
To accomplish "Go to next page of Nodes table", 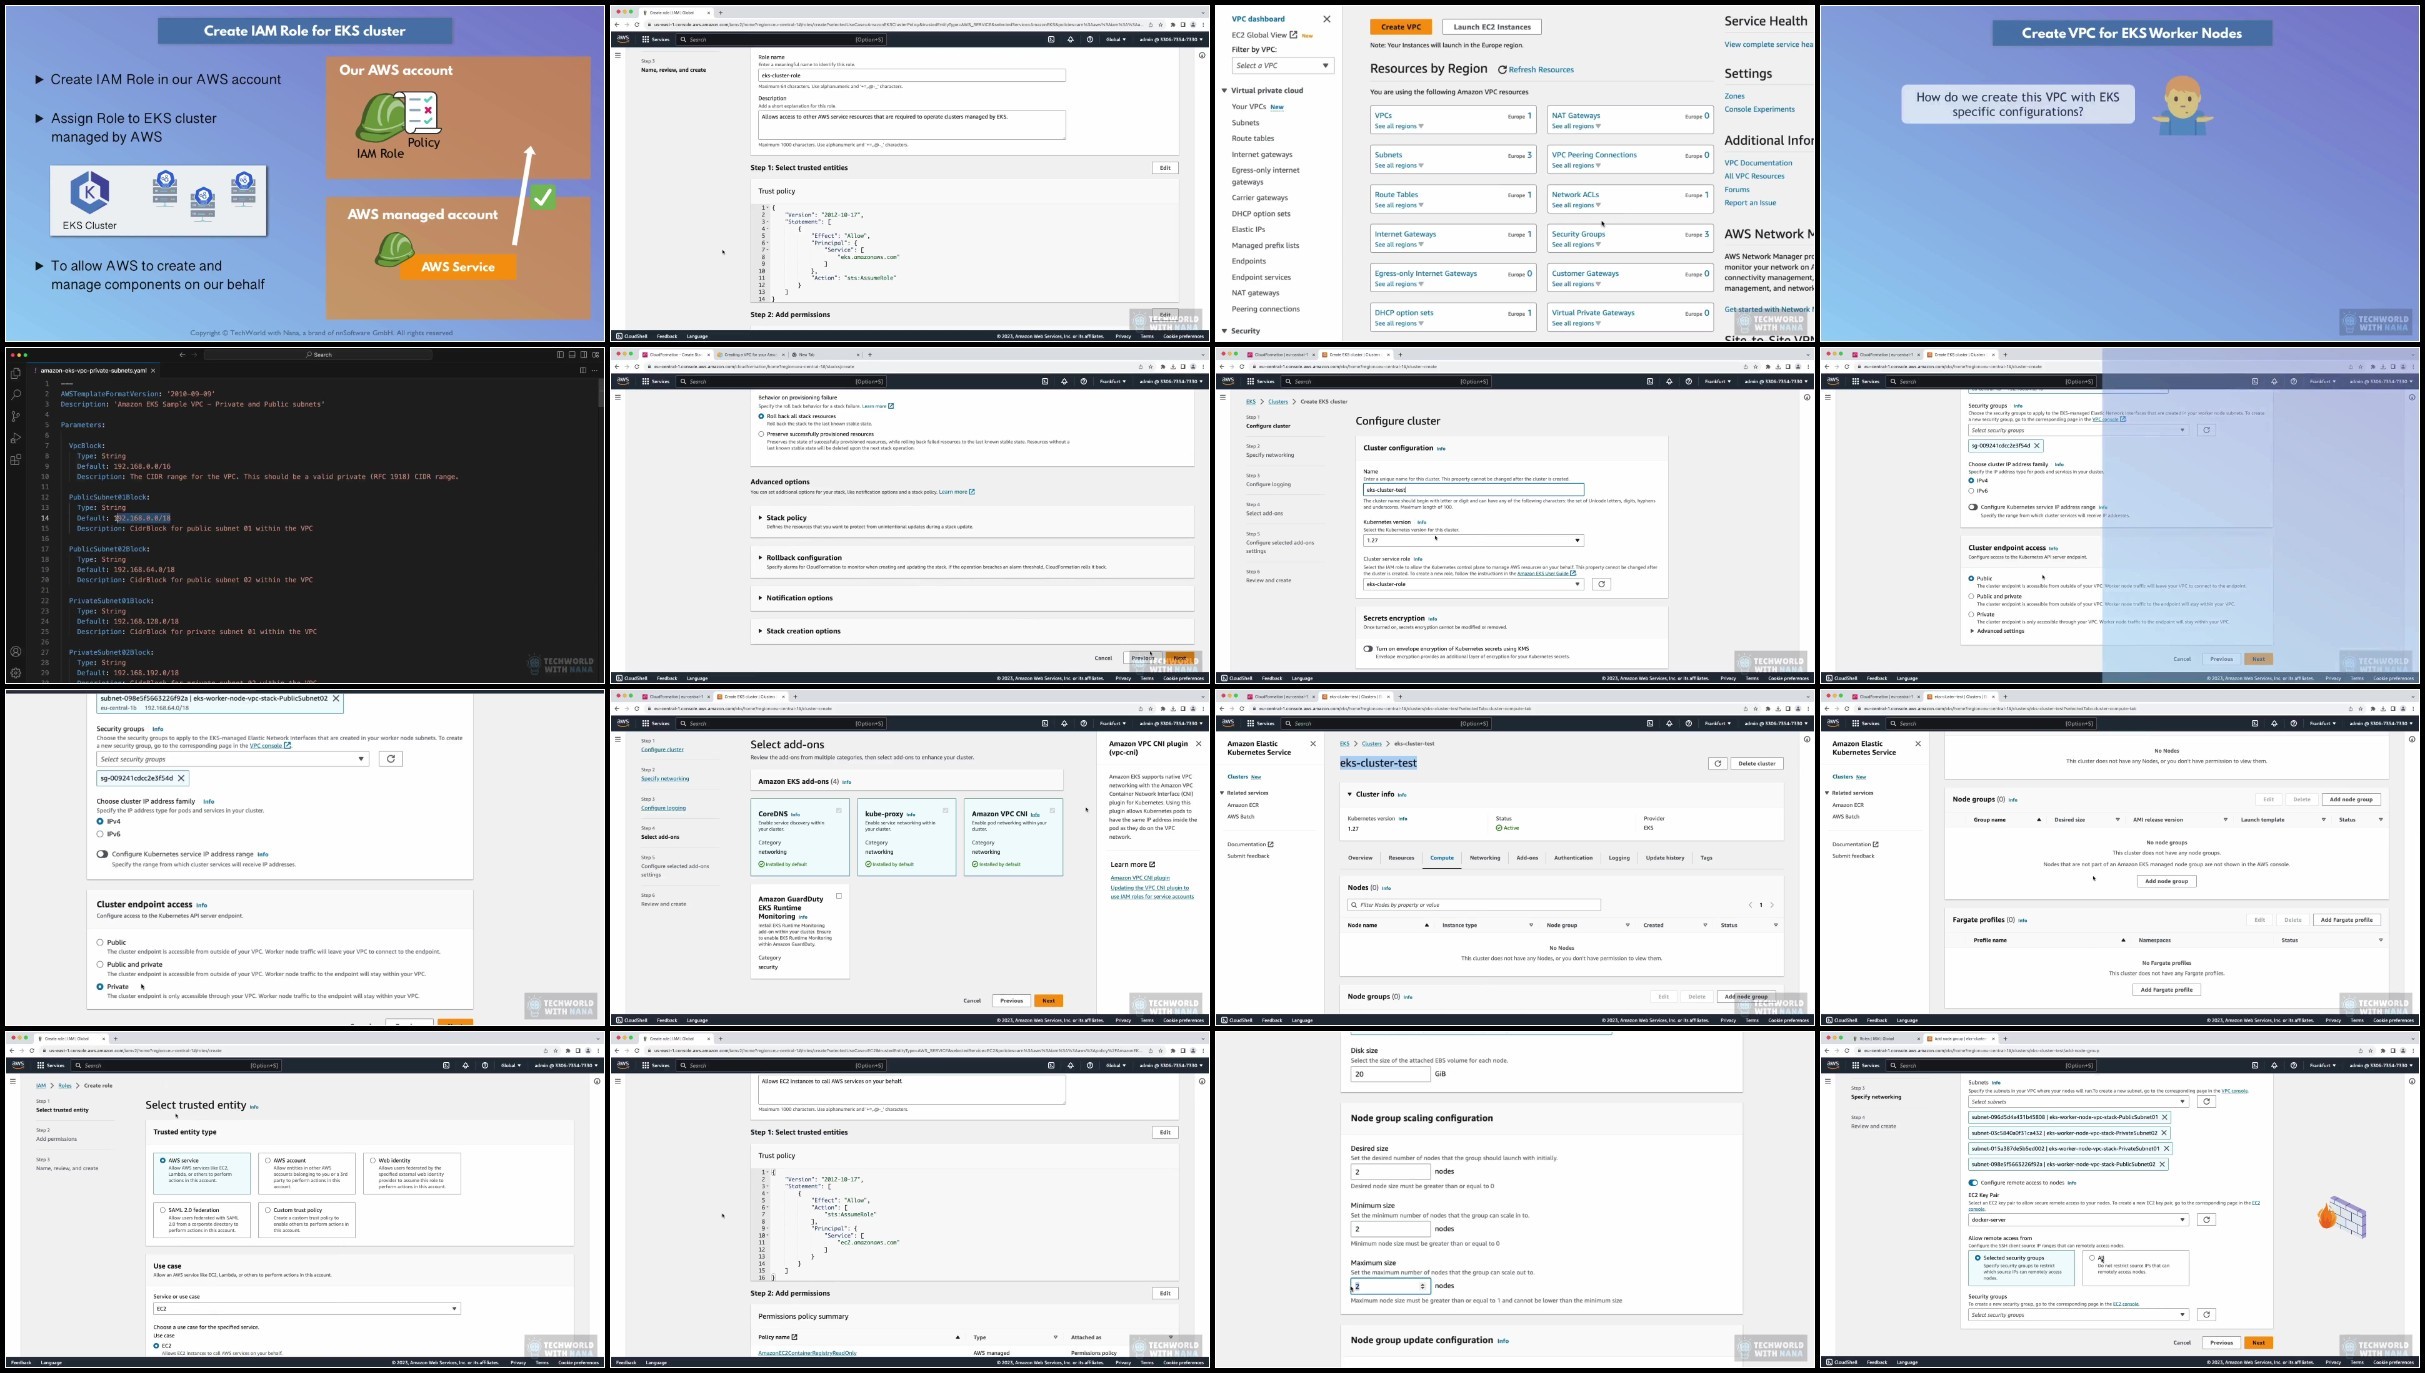I will [x=1772, y=905].
